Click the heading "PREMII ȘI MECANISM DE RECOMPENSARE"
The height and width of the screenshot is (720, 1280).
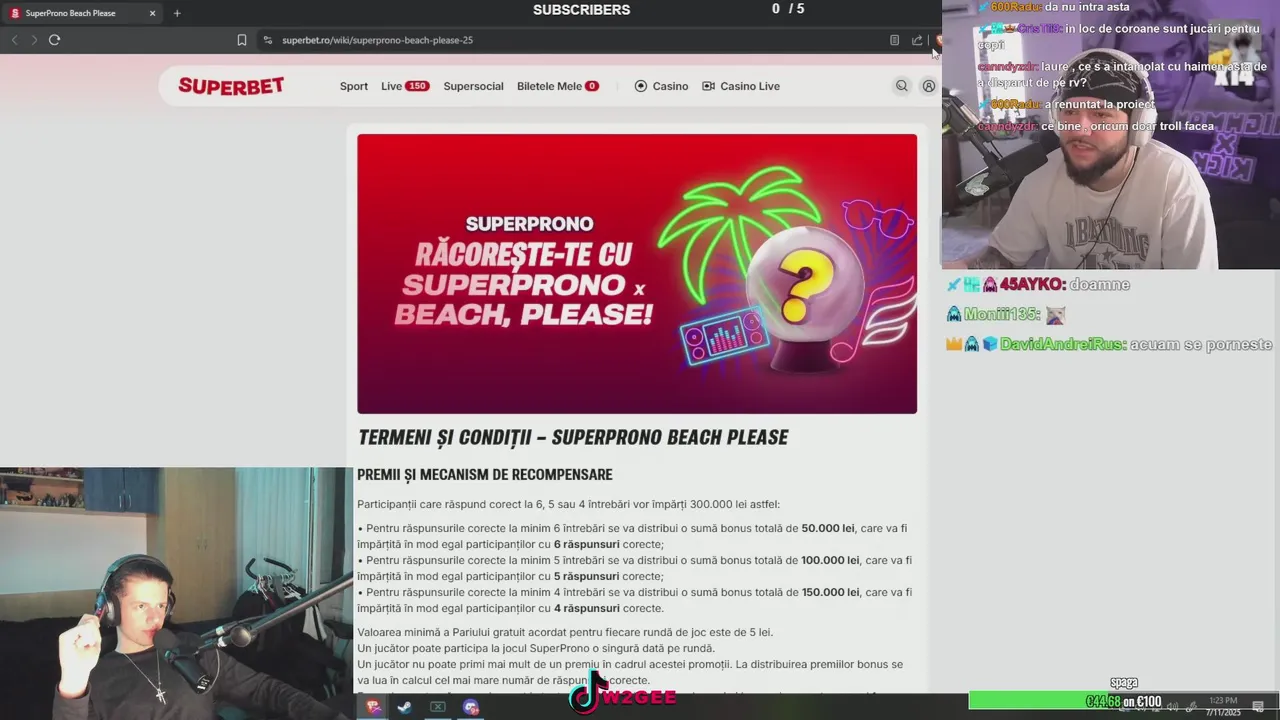point(485,475)
